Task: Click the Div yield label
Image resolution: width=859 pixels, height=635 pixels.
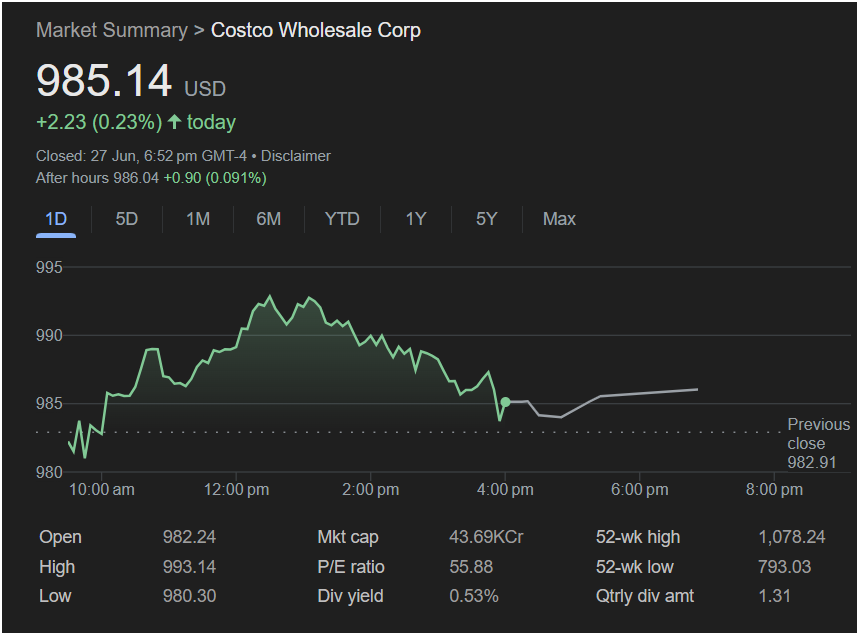Action: pos(350,596)
